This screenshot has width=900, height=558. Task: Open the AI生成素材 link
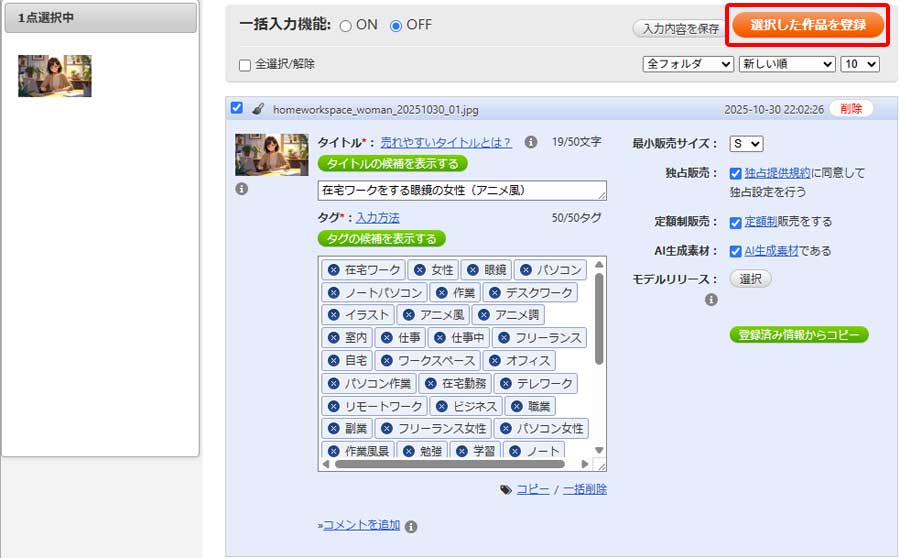point(771,250)
